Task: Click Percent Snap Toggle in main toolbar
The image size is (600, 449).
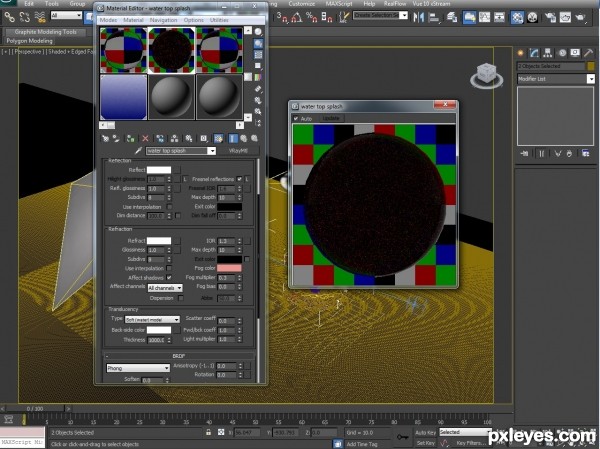Action: click(x=311, y=17)
